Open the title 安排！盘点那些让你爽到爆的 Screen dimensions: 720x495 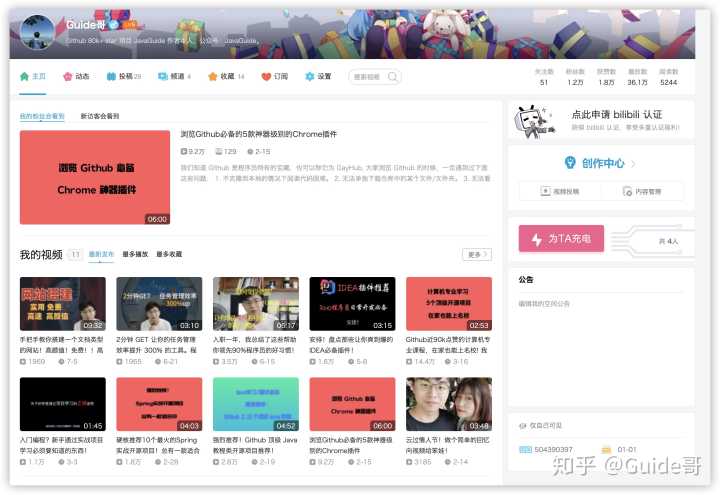tap(351, 344)
